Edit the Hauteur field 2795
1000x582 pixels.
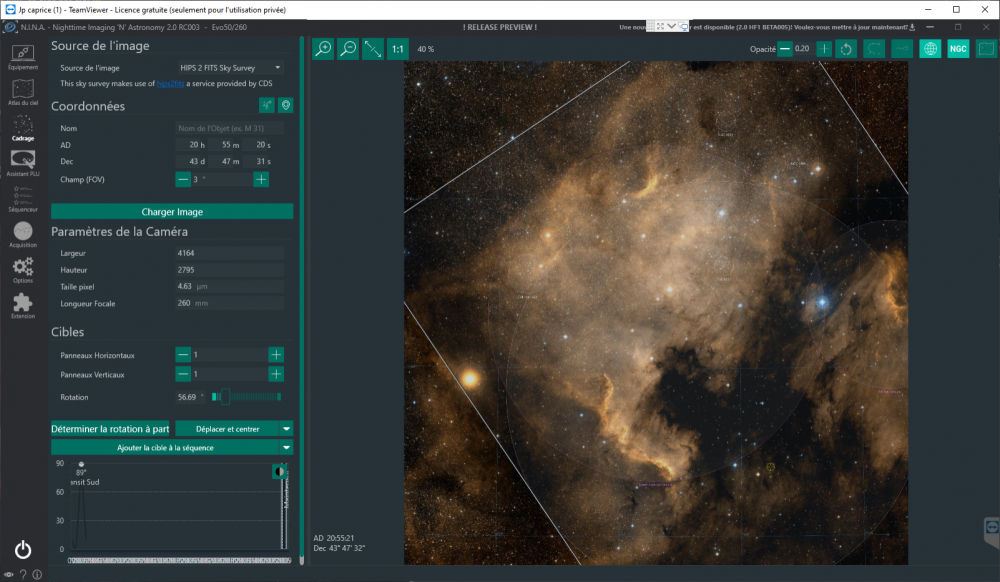(x=230, y=270)
